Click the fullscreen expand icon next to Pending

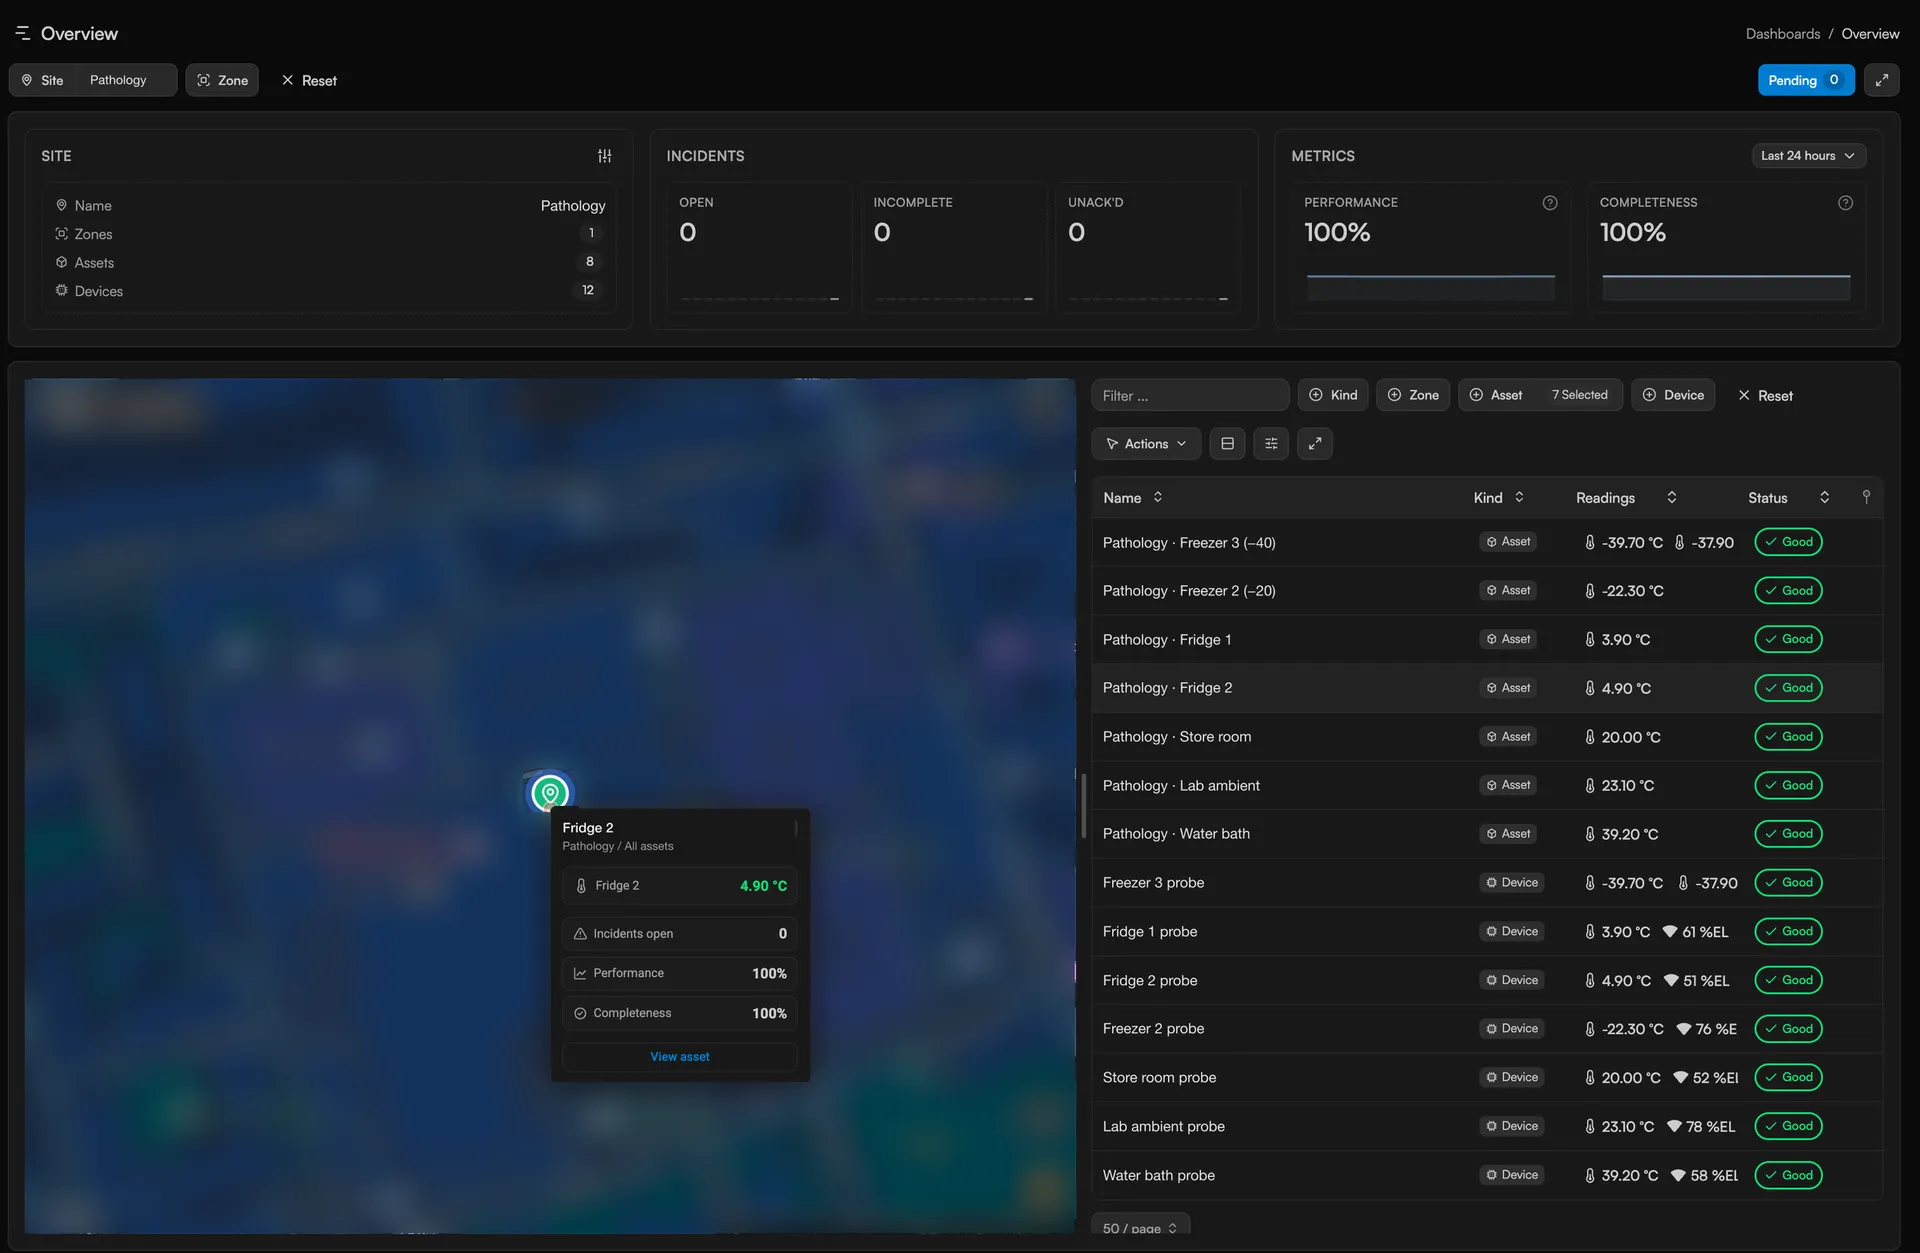click(1881, 80)
